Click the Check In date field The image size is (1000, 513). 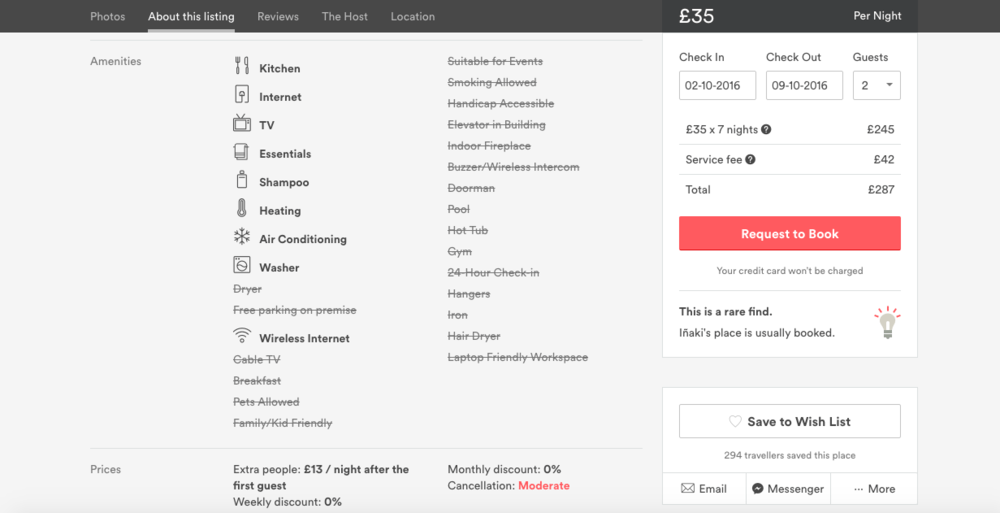tap(717, 86)
